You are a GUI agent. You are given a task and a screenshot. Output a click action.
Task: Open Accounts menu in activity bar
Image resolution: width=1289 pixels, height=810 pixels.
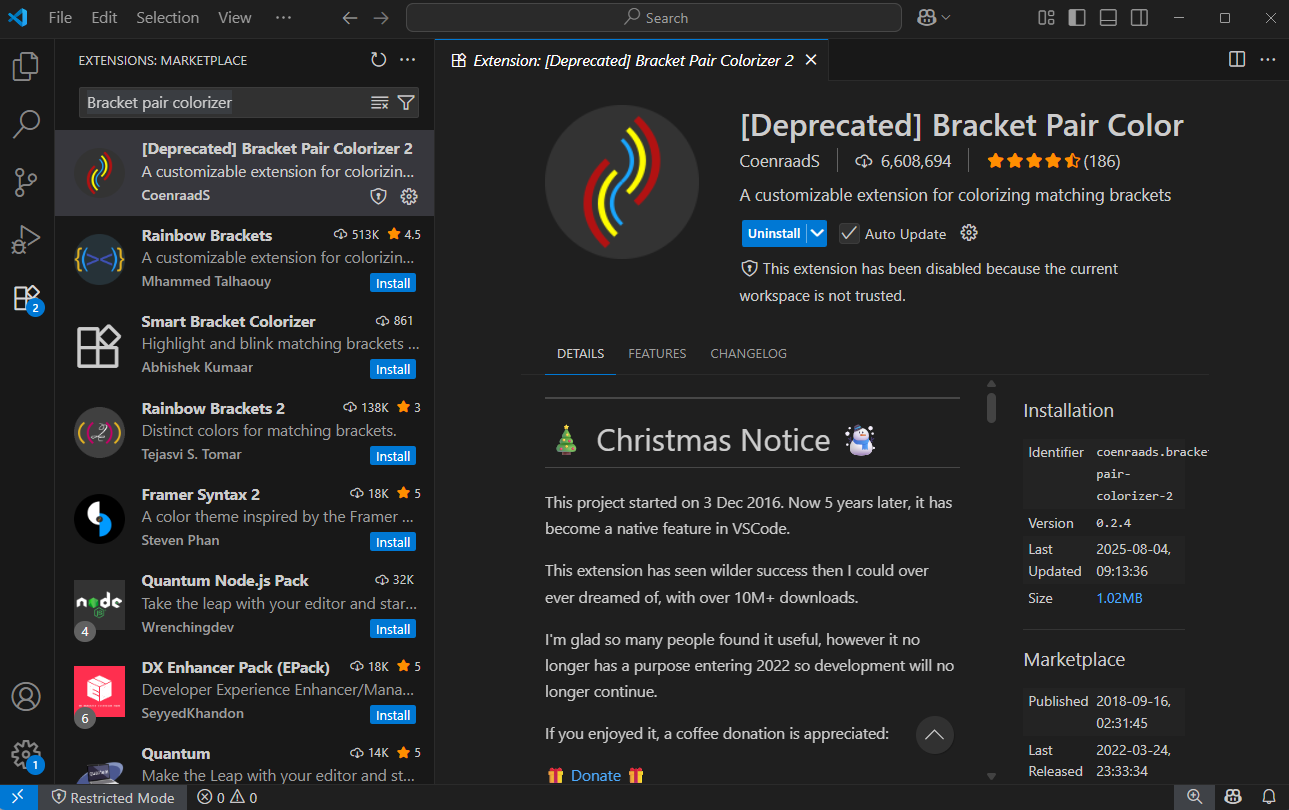[x=26, y=696]
